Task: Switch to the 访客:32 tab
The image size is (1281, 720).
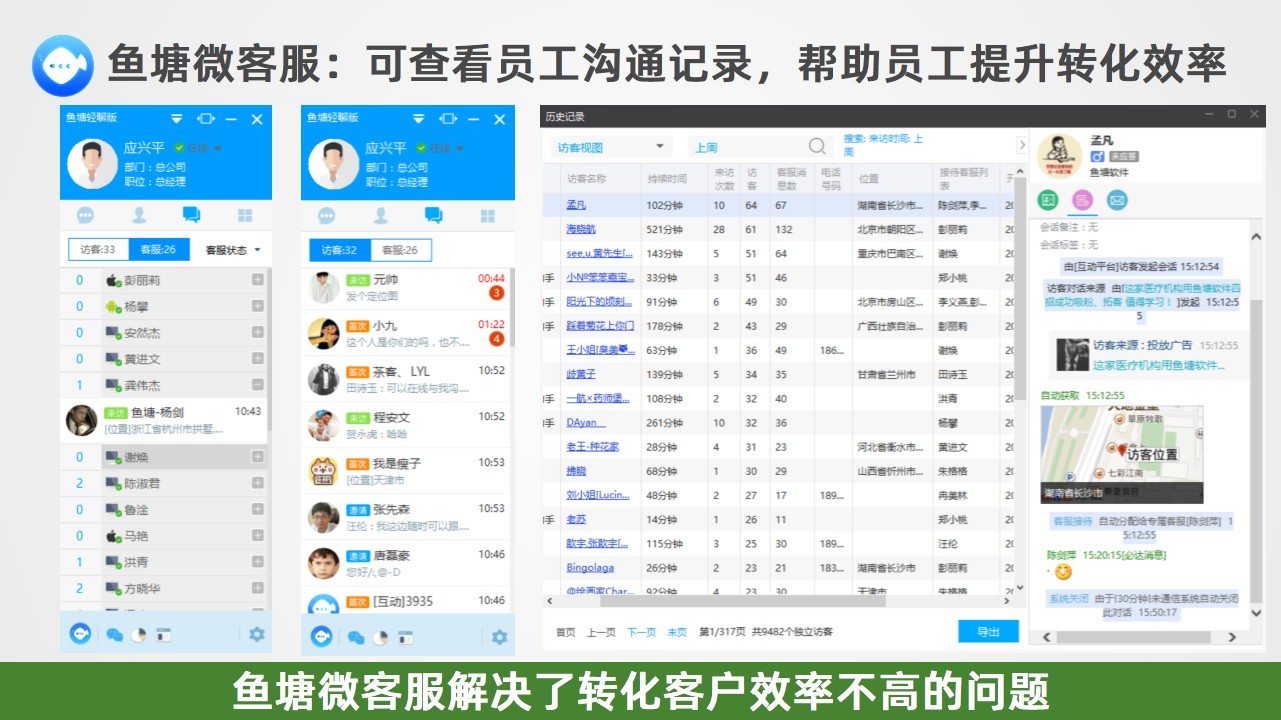Action: [340, 250]
